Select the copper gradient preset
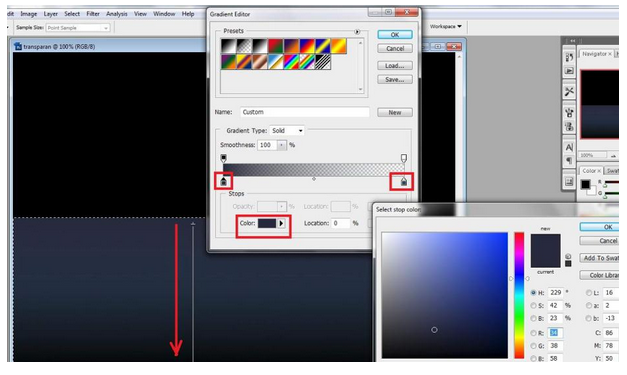 pyautogui.click(x=260, y=62)
